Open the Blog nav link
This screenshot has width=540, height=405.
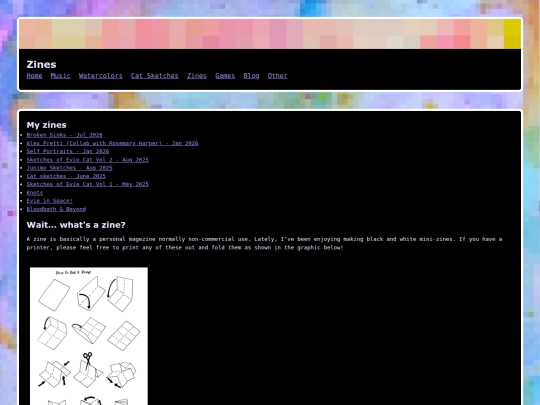251,76
